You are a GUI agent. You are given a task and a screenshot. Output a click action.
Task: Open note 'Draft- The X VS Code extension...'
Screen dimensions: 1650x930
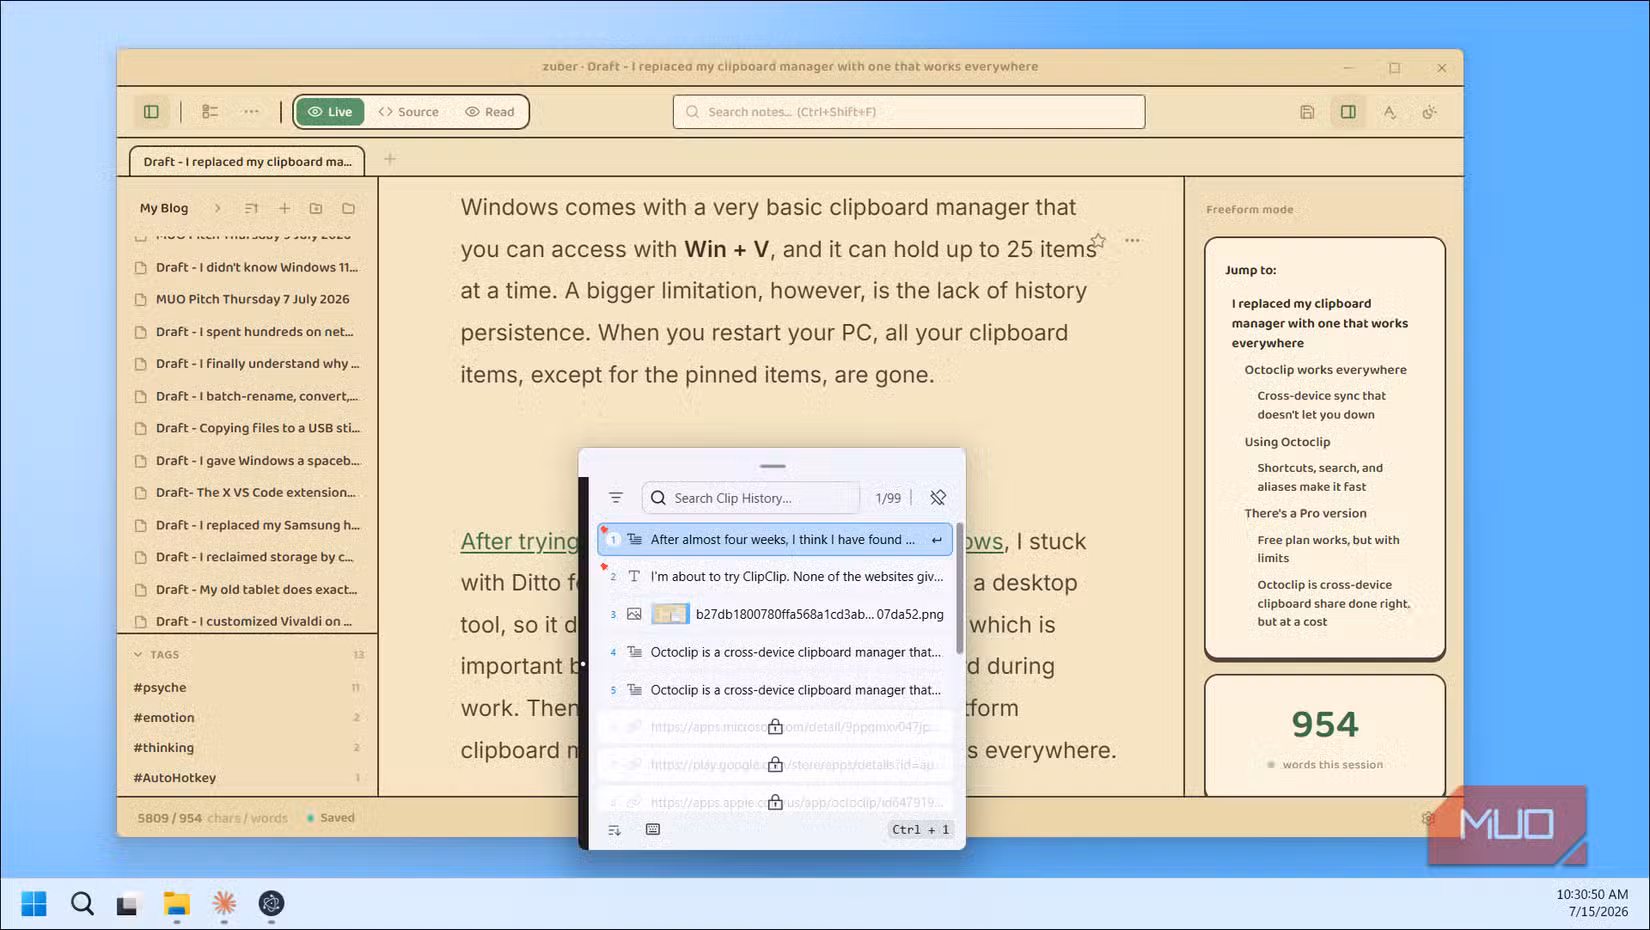click(247, 492)
